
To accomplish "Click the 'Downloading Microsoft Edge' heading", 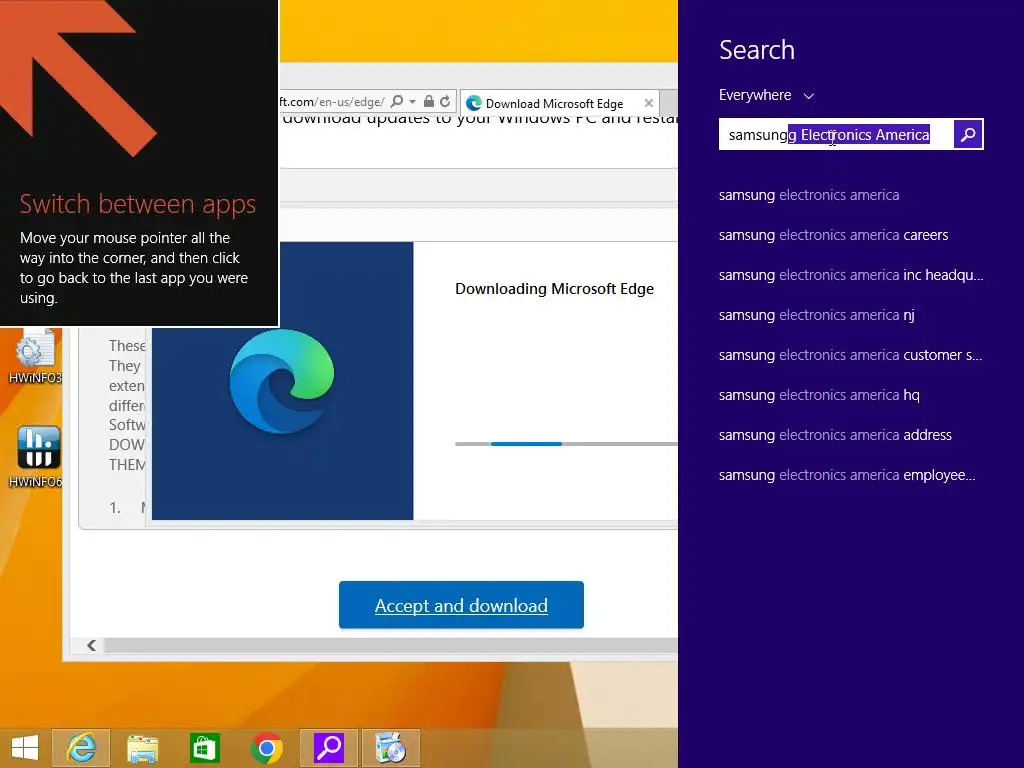I will click(x=554, y=289).
